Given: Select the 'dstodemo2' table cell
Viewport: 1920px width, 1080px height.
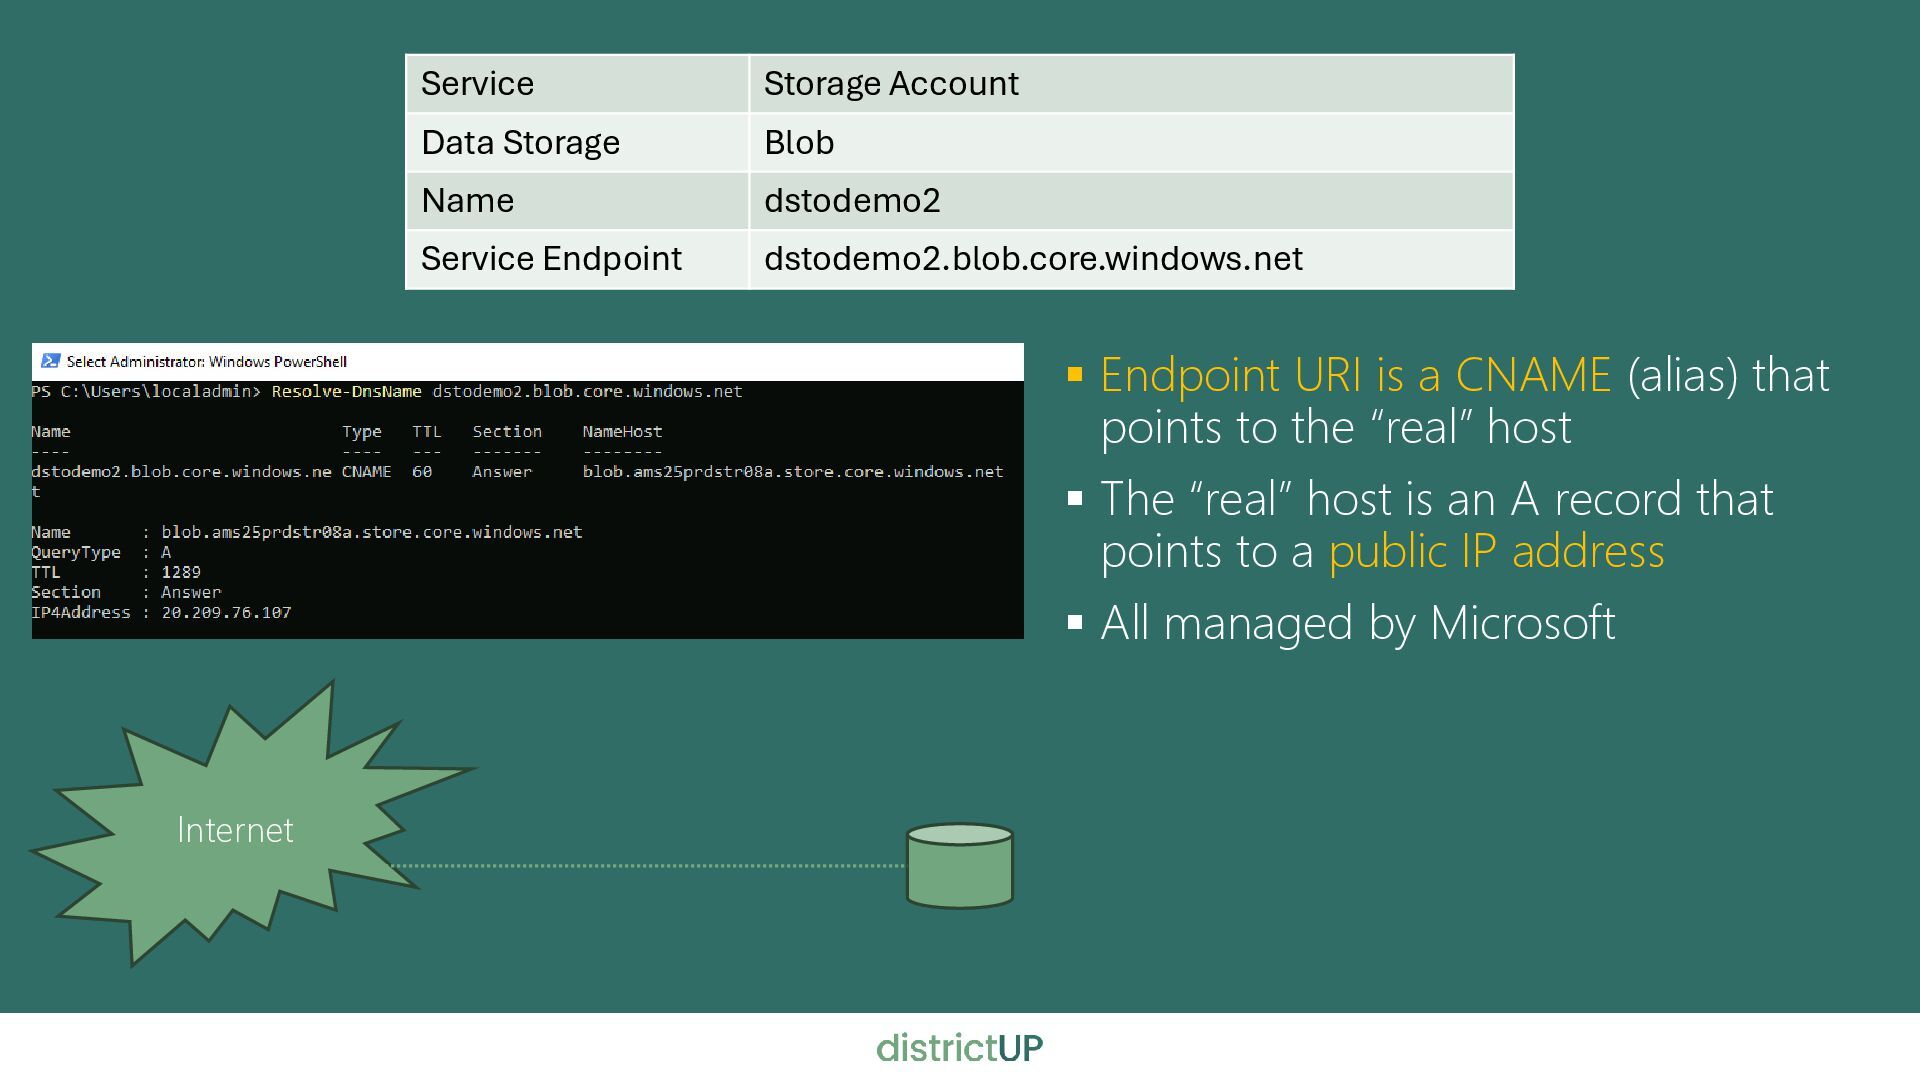Looking at the screenshot, I should point(1131,200).
